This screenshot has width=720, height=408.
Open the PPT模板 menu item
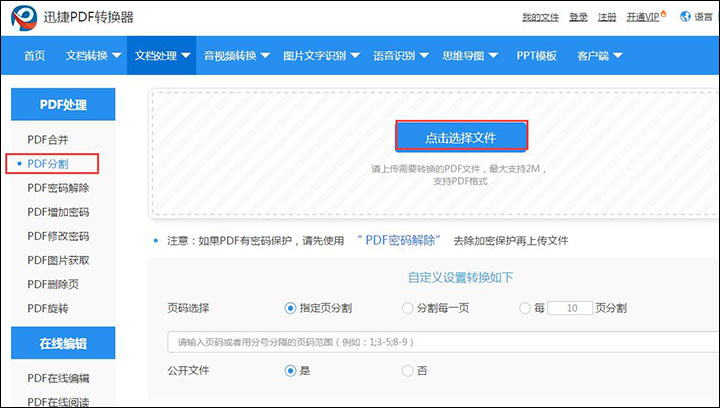[536, 56]
